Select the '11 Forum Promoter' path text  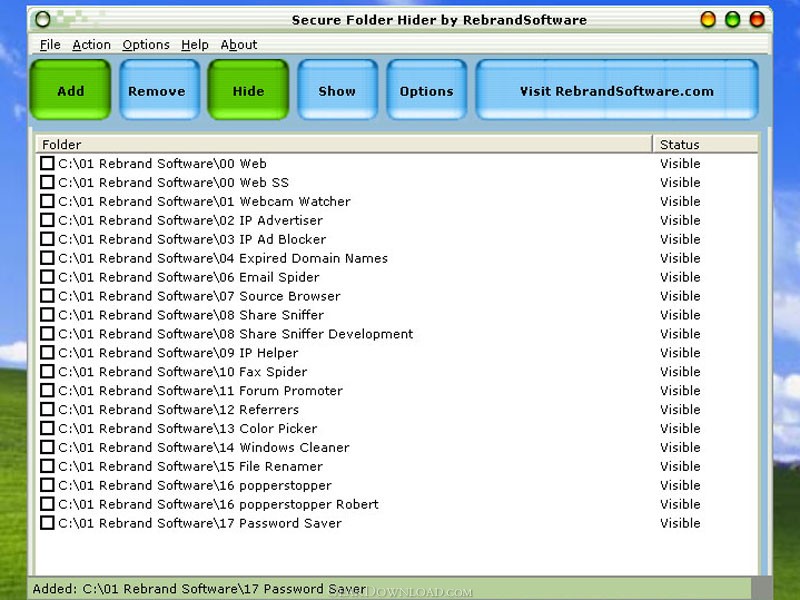click(201, 390)
